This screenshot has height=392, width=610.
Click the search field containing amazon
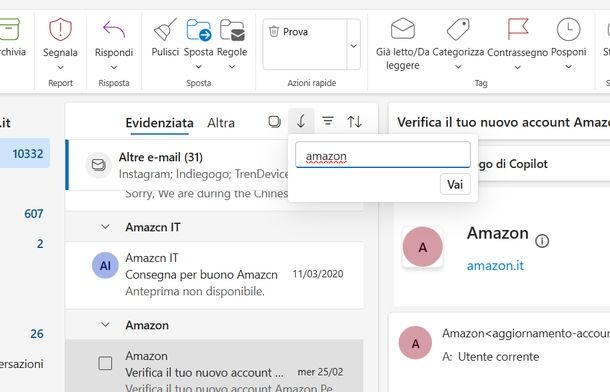pos(383,155)
